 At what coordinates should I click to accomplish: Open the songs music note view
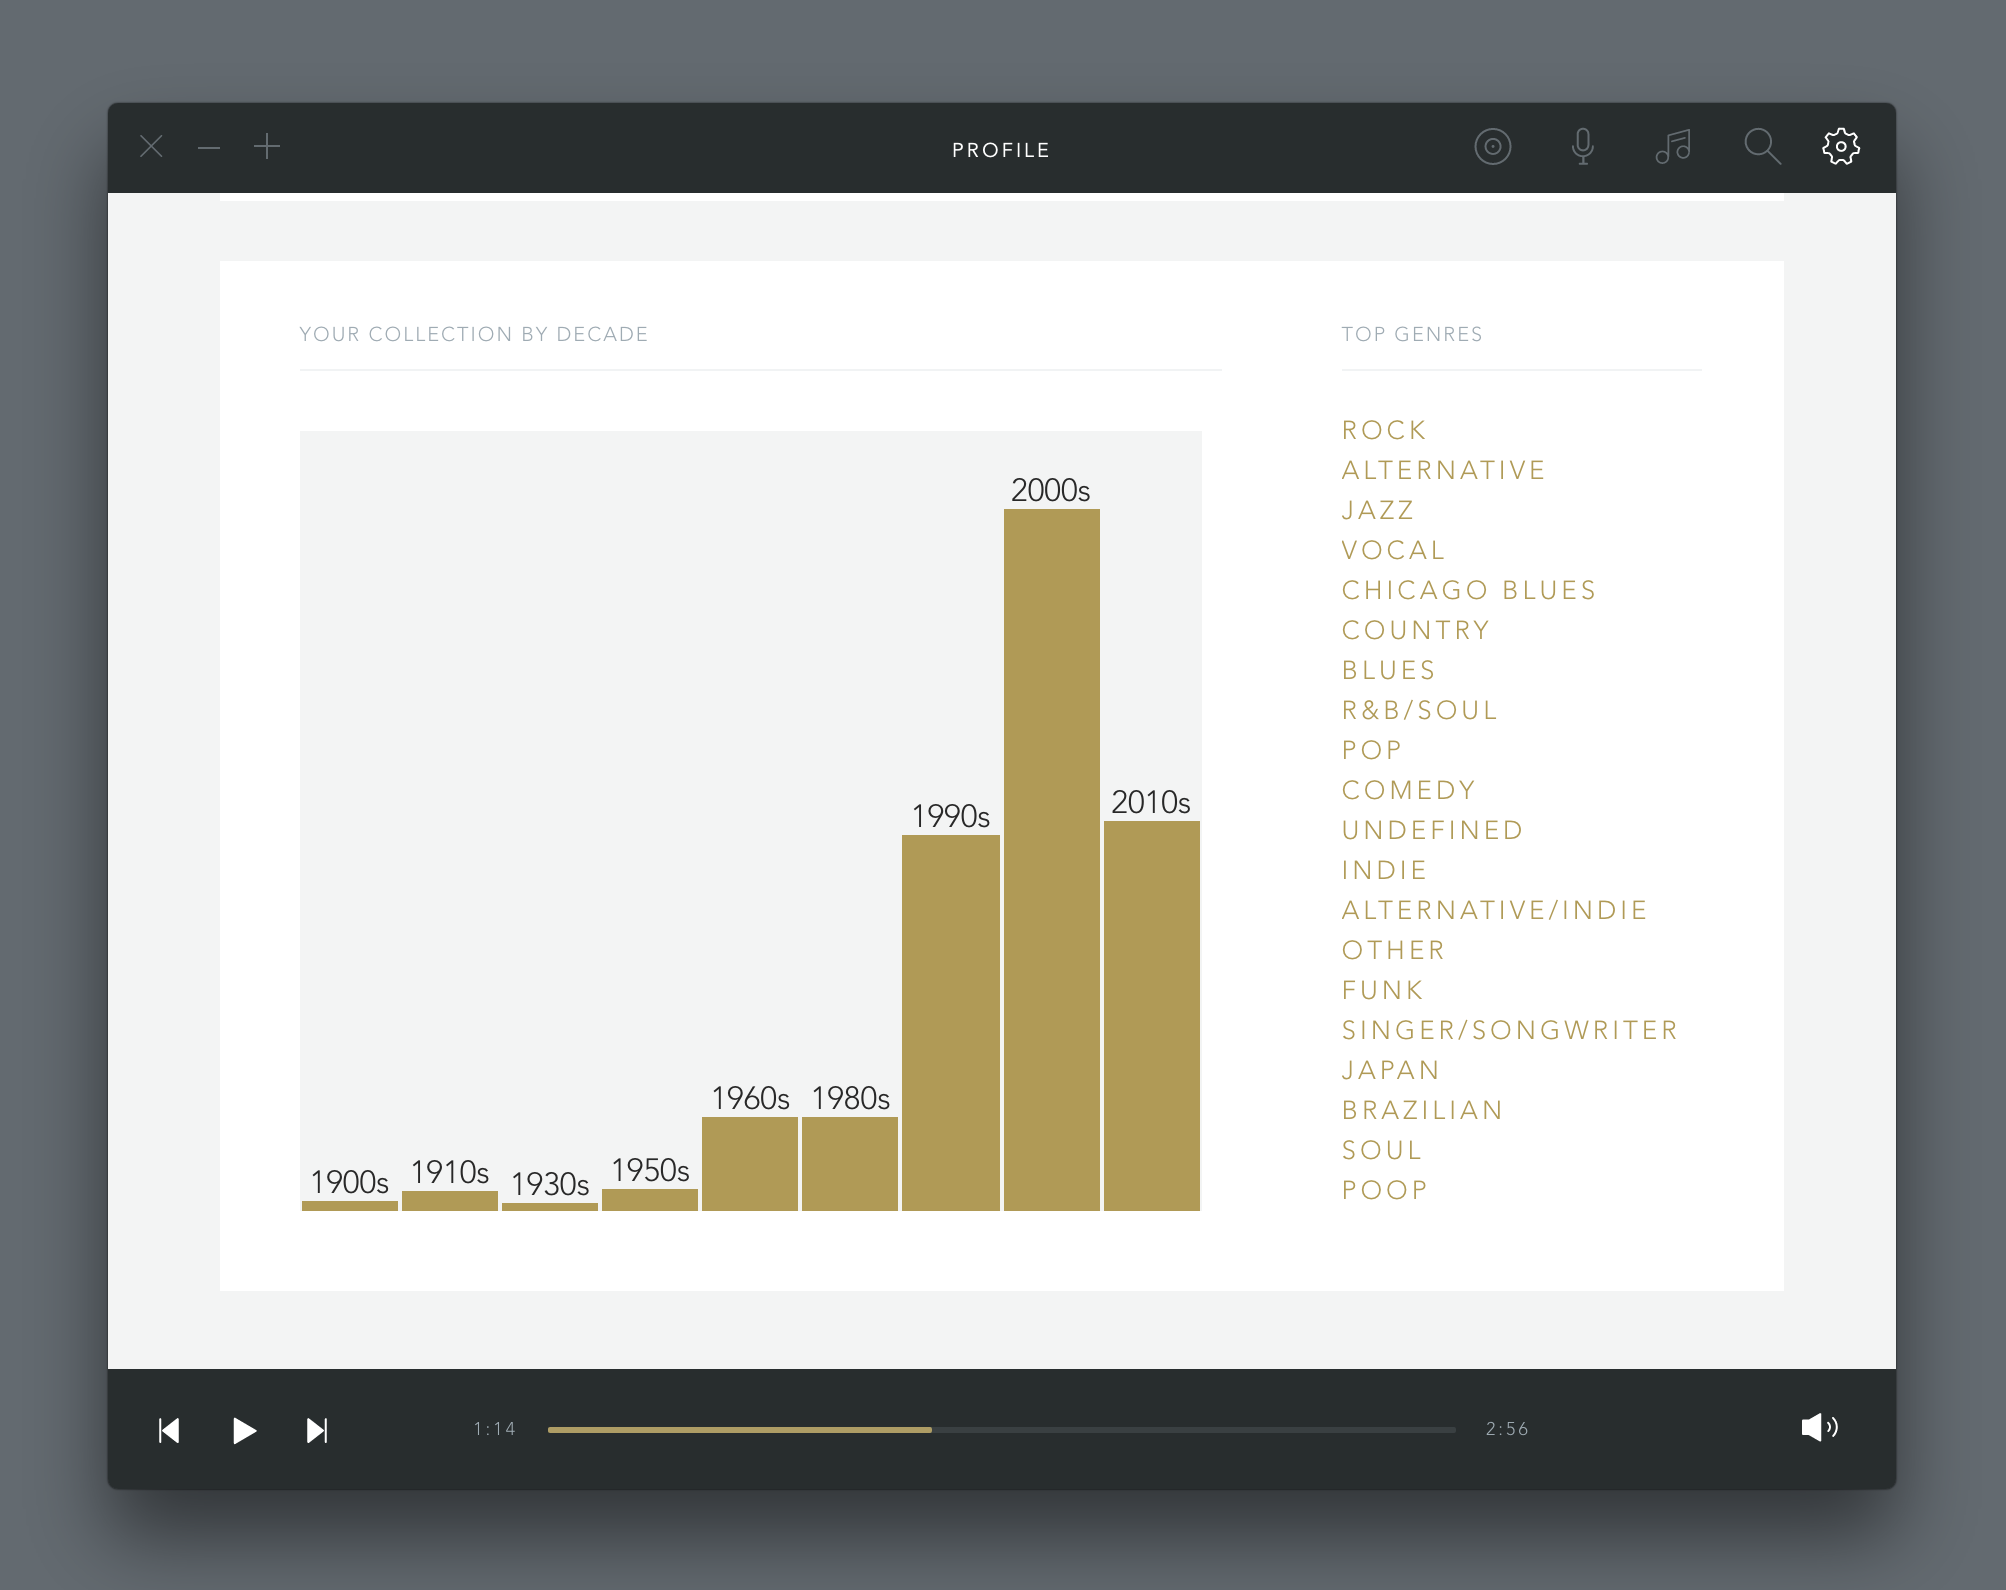point(1672,147)
